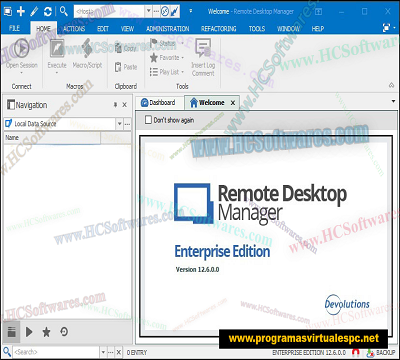Open the tab list dropdown arrow
This screenshot has width=400, height=360.
(394, 101)
